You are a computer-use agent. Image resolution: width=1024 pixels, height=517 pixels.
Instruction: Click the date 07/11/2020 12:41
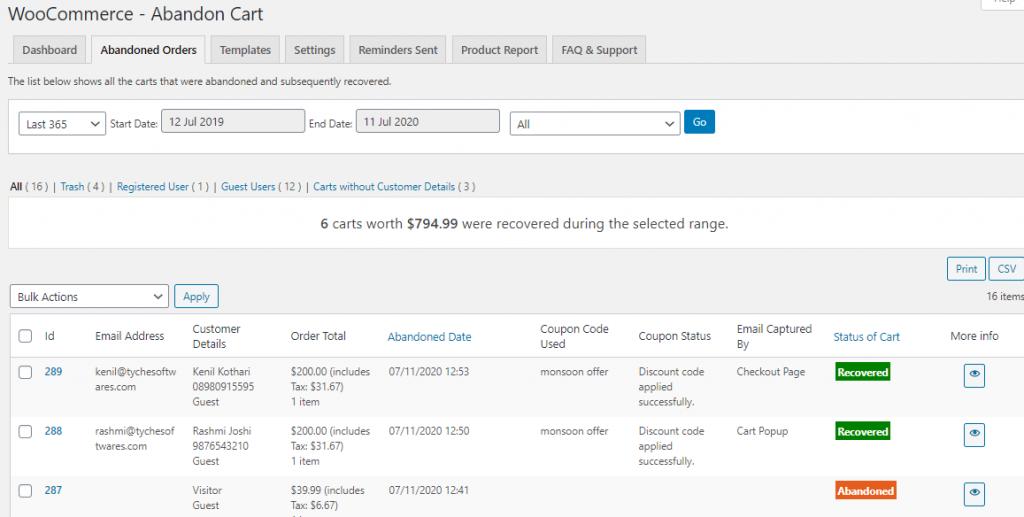coord(428,490)
